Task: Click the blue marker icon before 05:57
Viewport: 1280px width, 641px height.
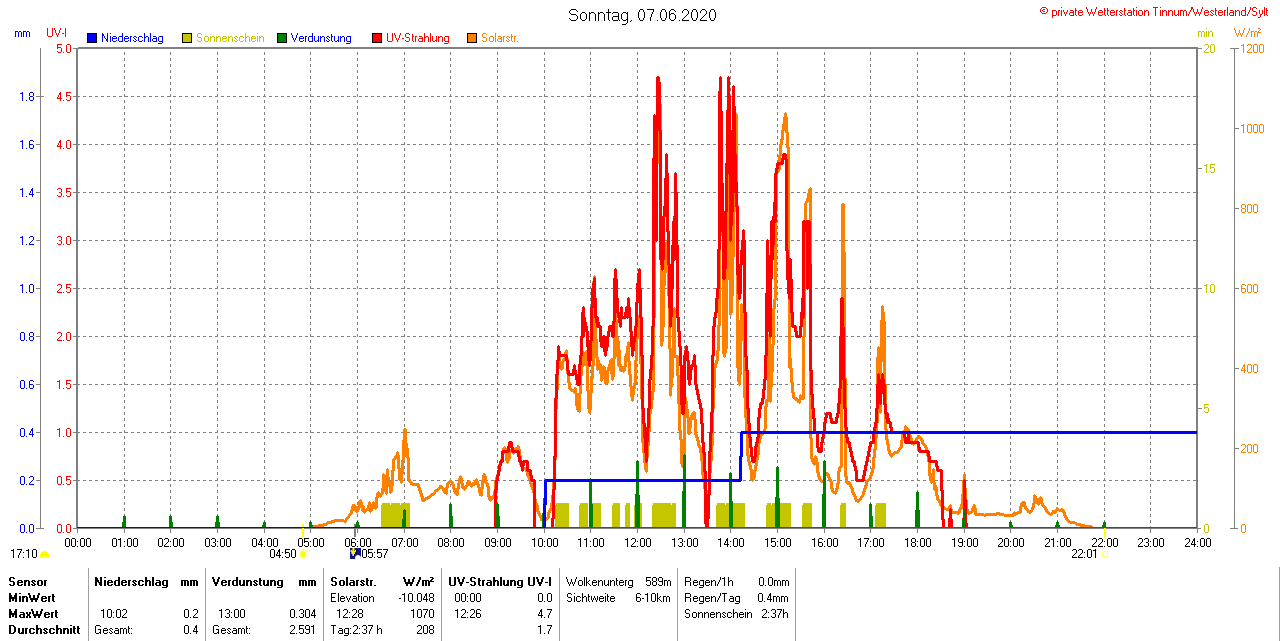Action: click(354, 553)
